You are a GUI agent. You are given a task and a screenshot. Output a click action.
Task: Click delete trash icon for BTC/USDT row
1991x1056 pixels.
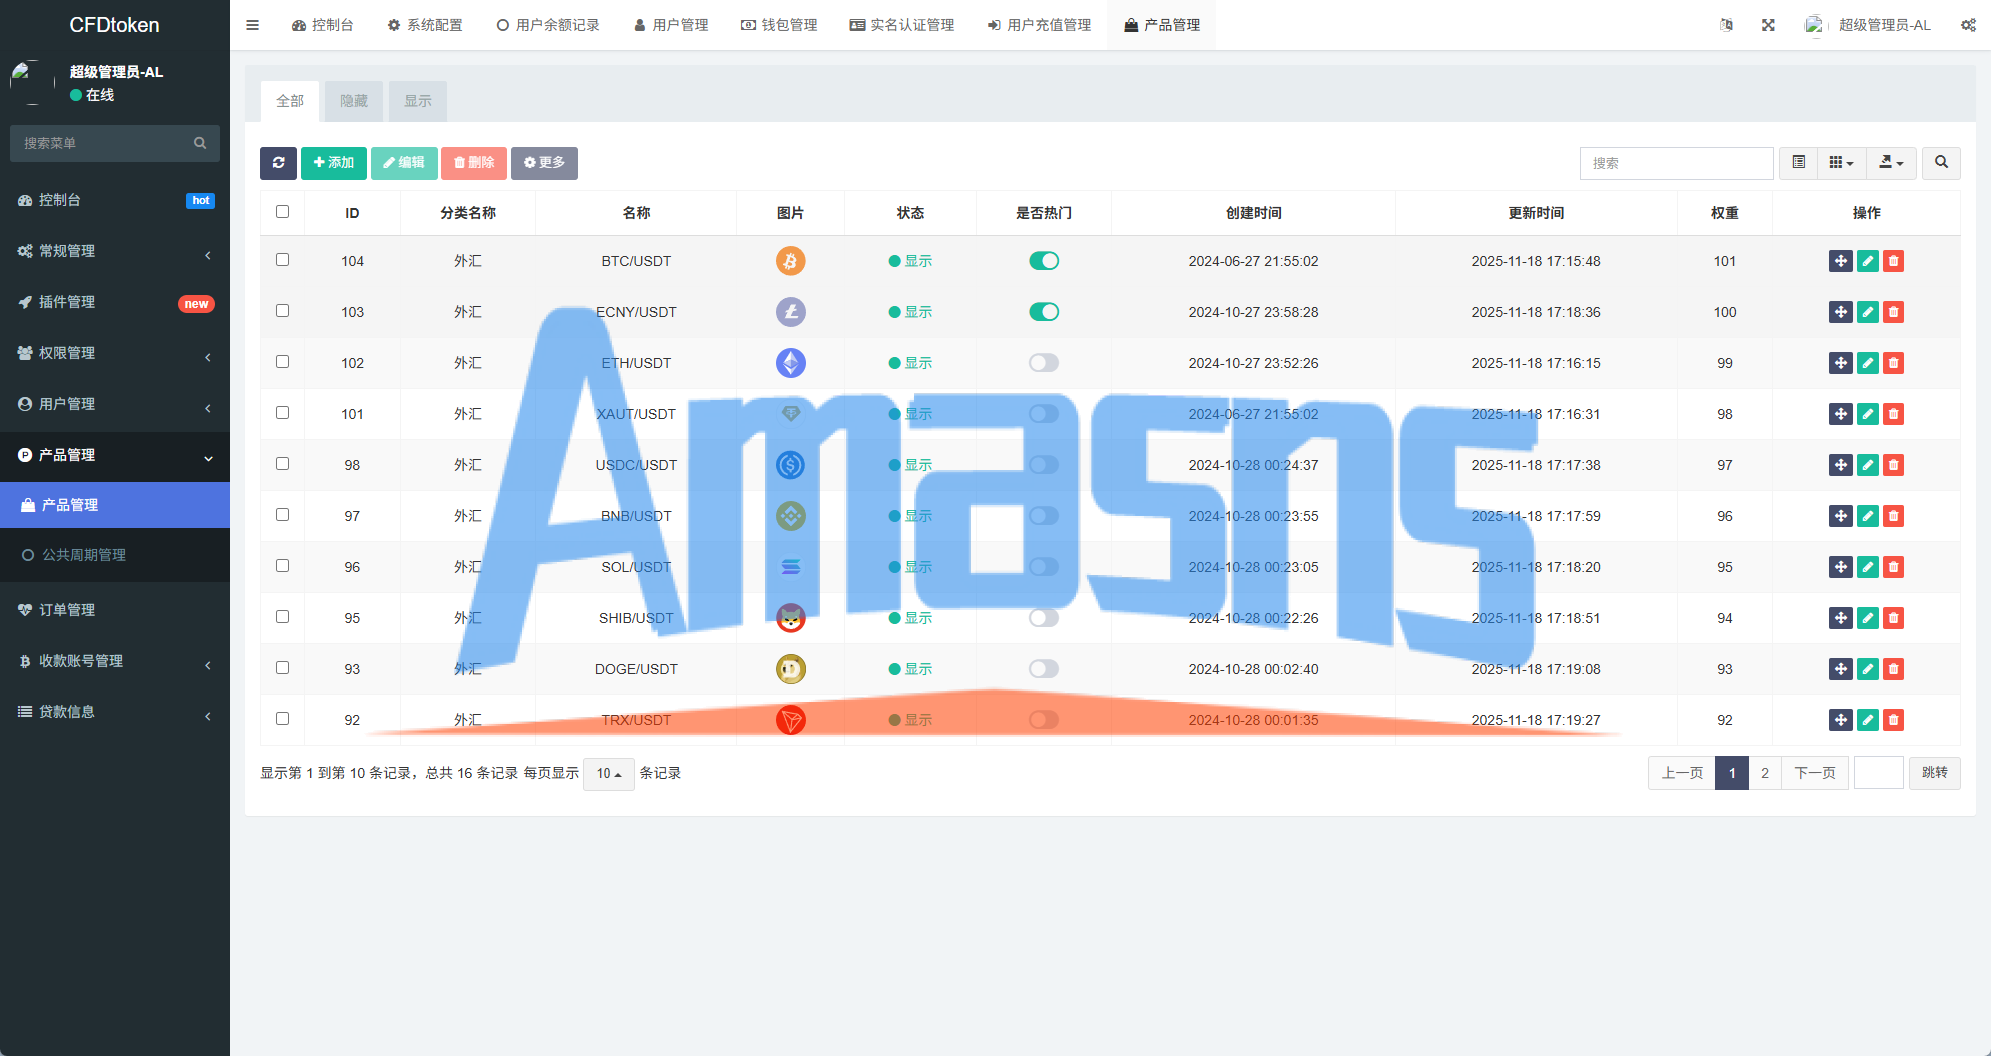point(1893,261)
